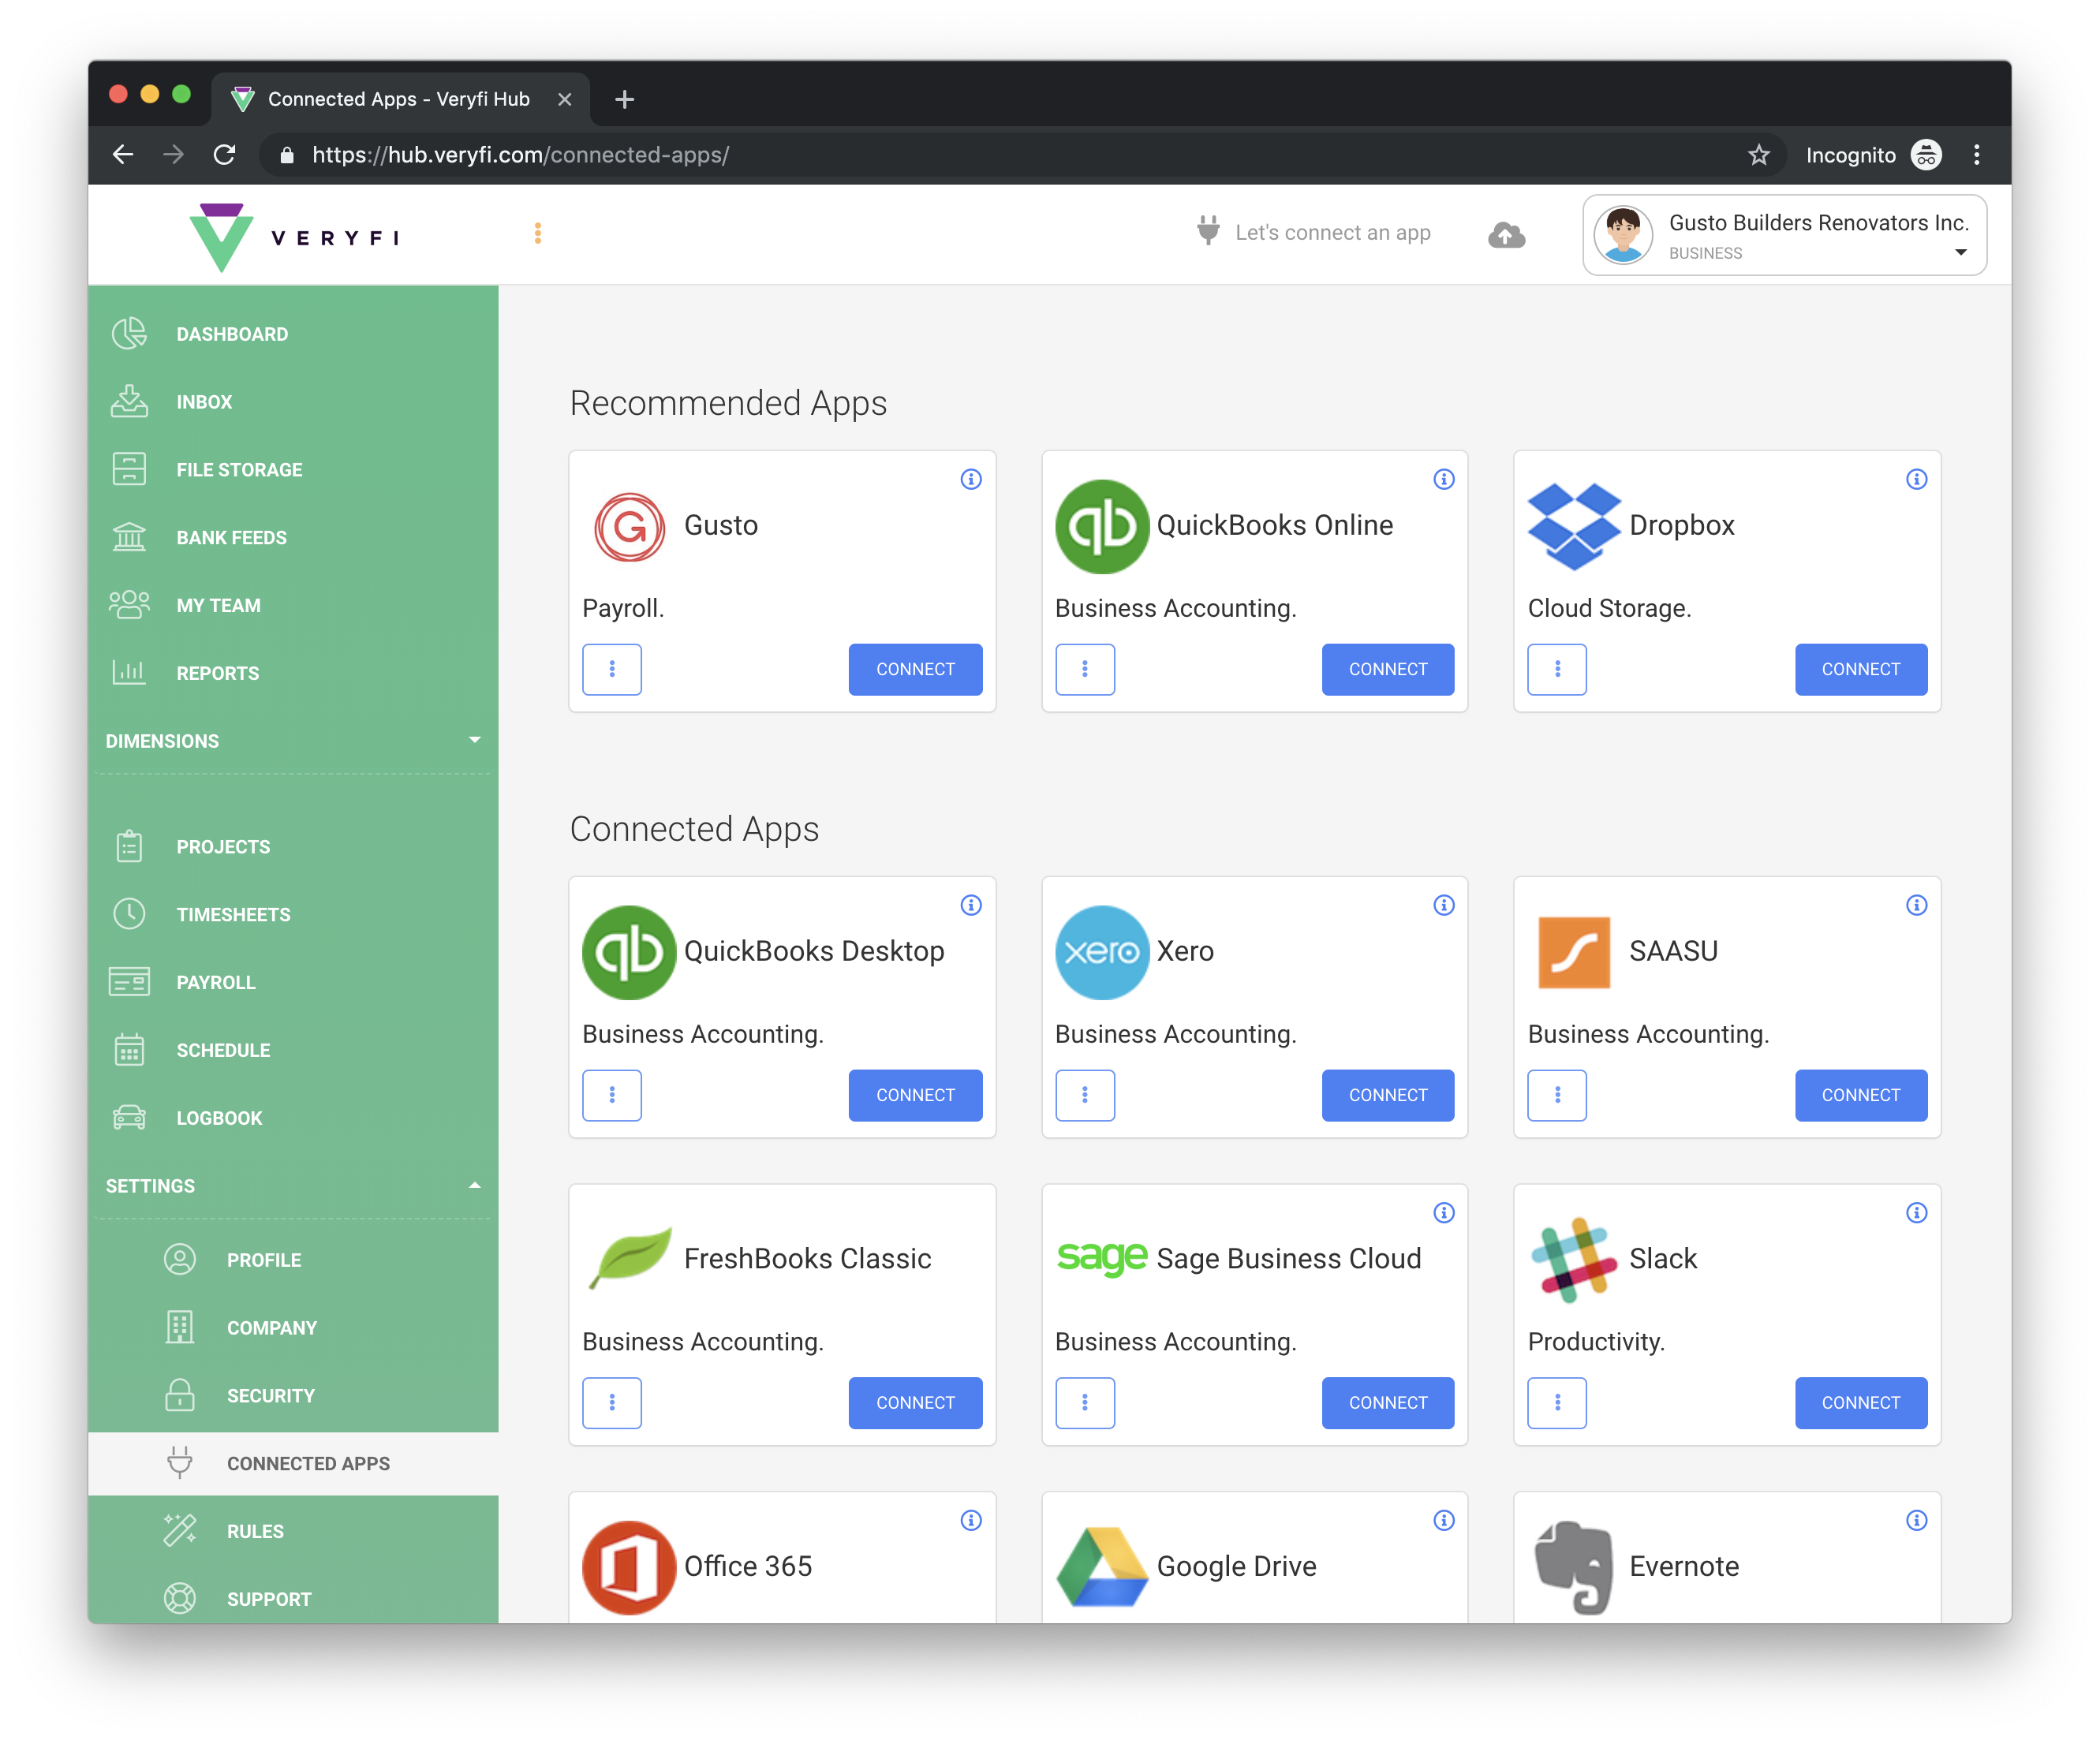
Task: Open info icon on Gusto card
Action: (x=970, y=479)
